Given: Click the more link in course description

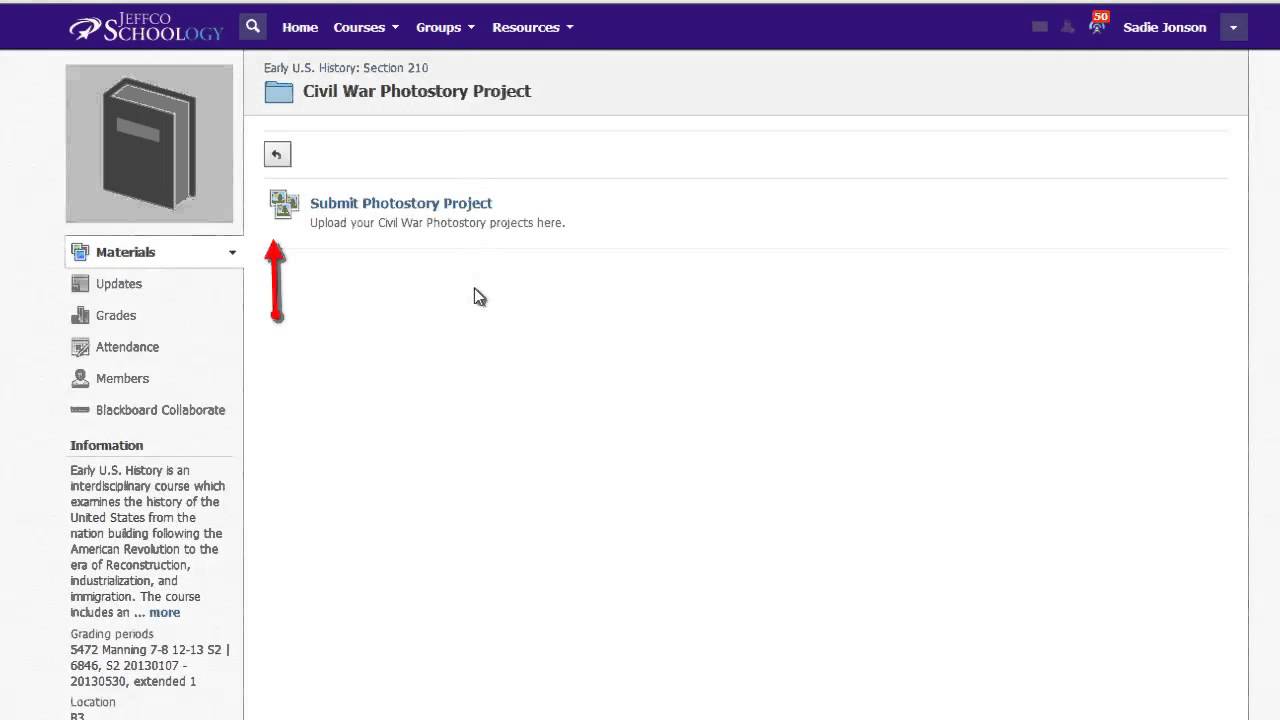Looking at the screenshot, I should (x=165, y=612).
